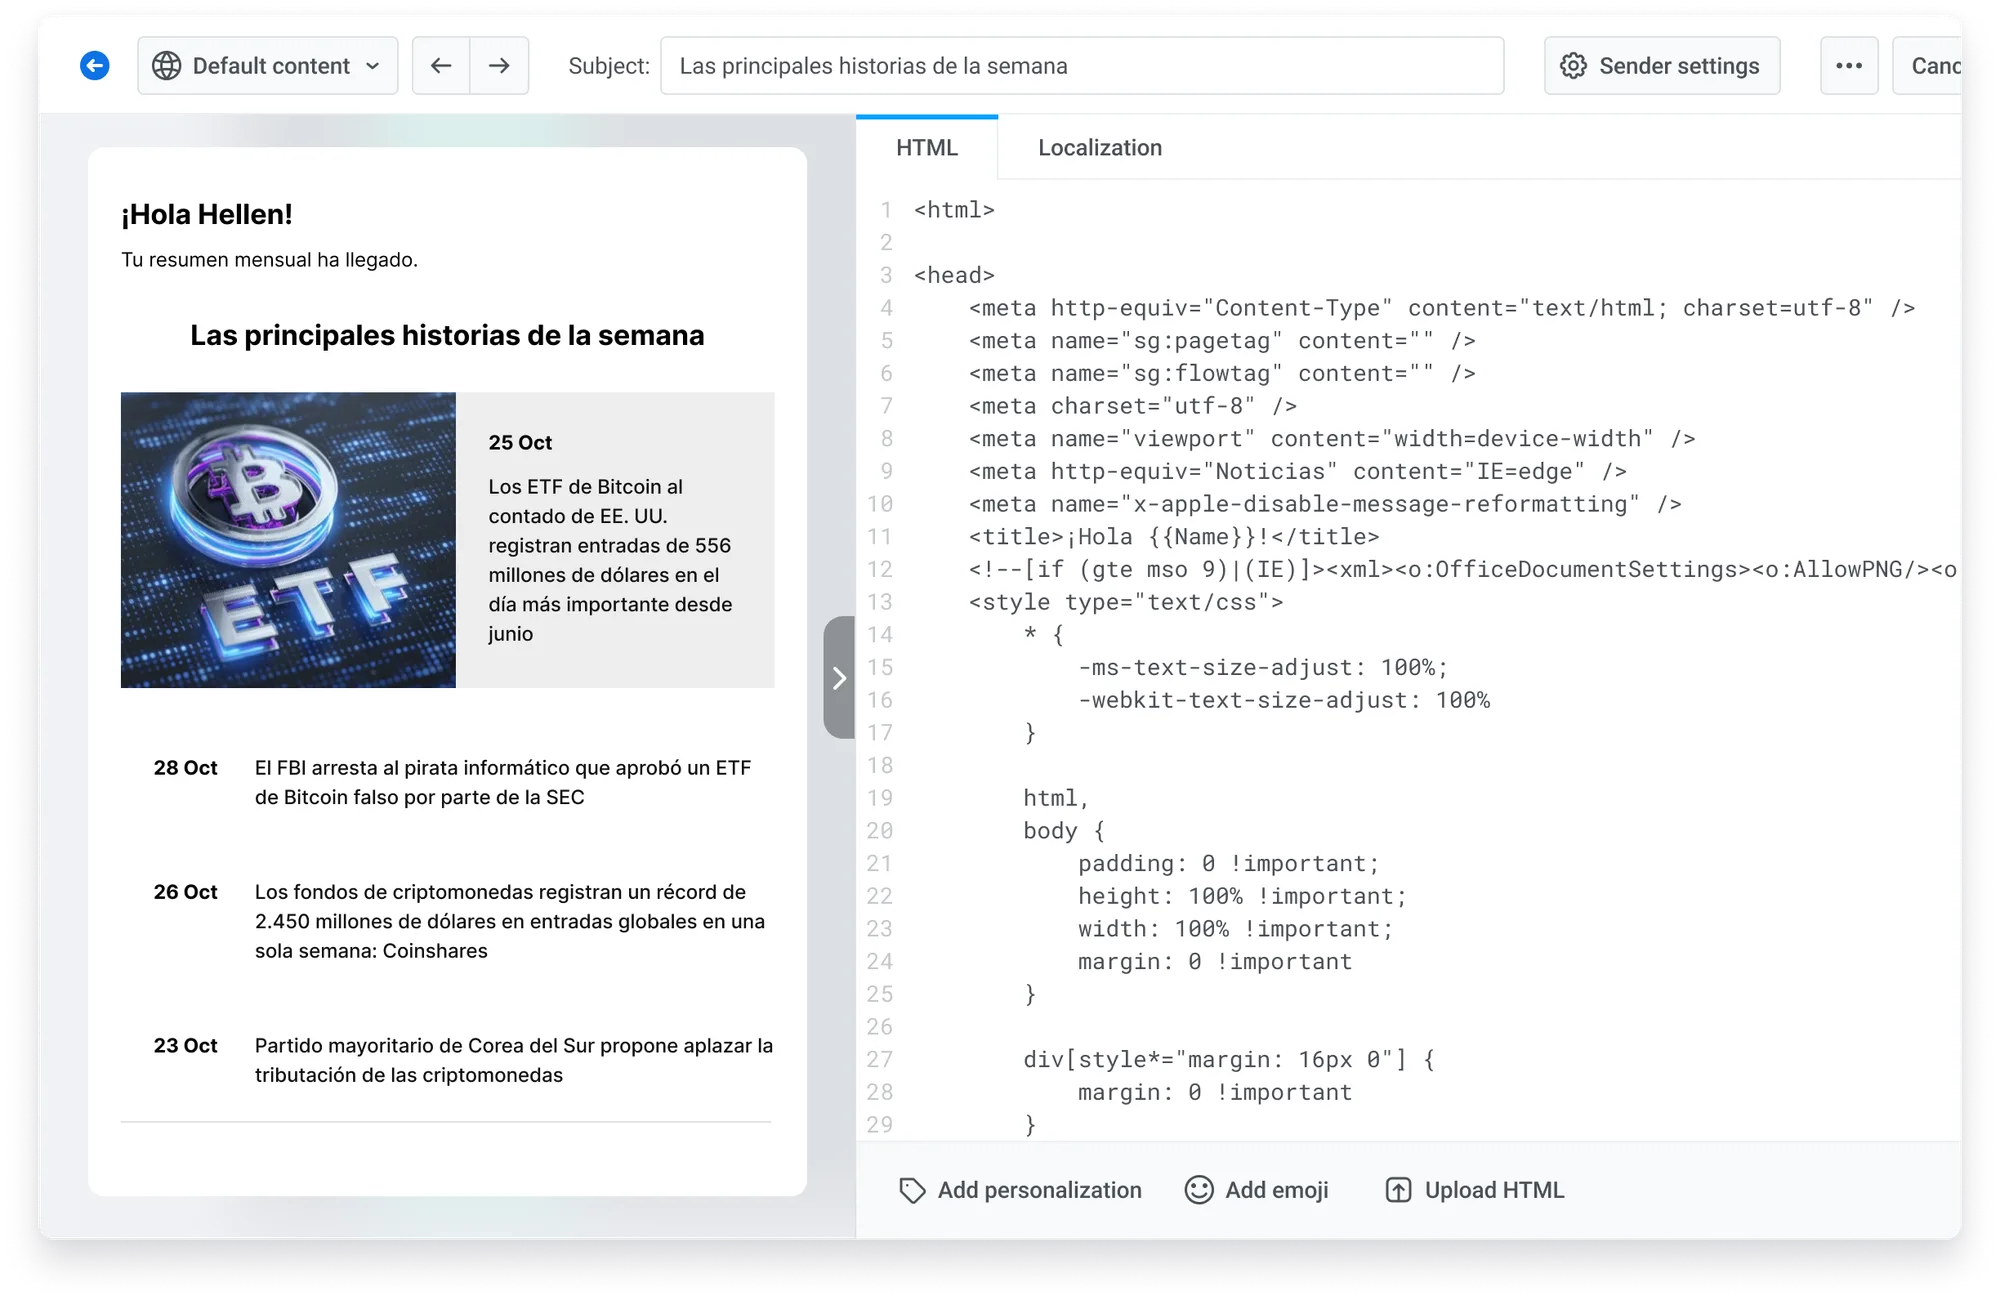Edit the Subject input field
Viewport: 2000px width, 1301px height.
1081,66
